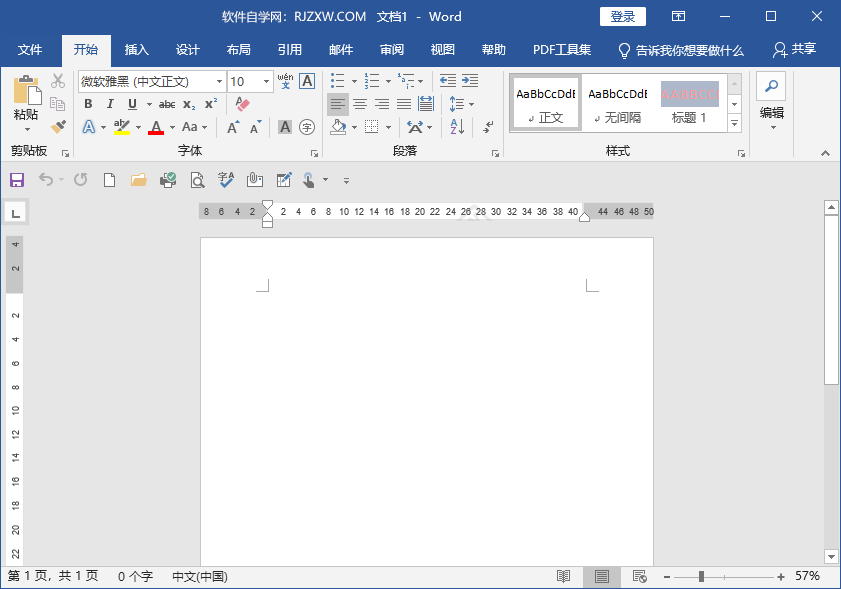
Task: Click the 登录 sign-in button
Action: tap(622, 17)
